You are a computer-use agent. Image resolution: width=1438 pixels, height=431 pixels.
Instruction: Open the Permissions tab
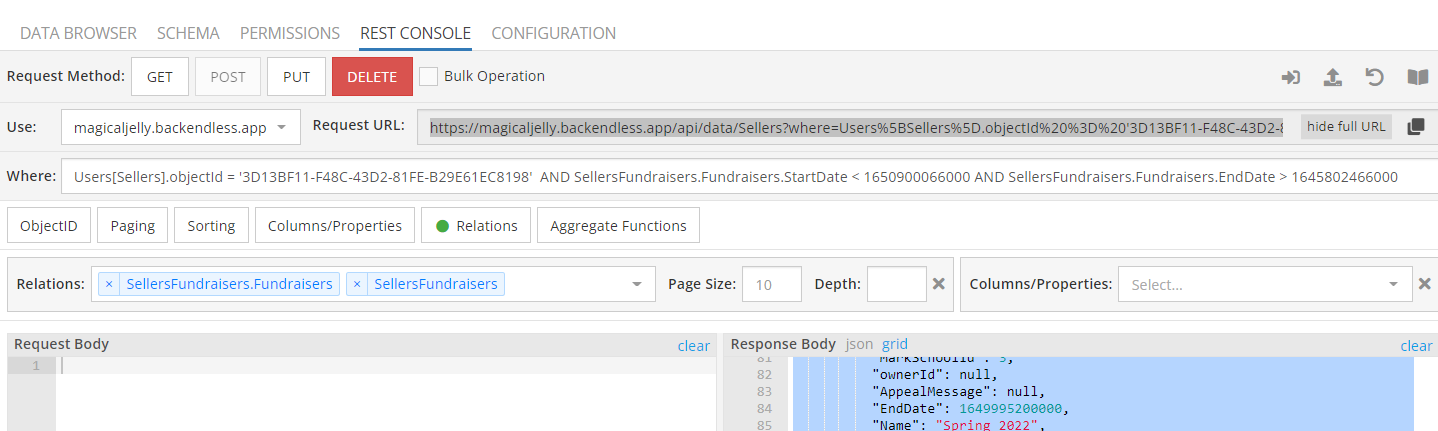click(290, 33)
